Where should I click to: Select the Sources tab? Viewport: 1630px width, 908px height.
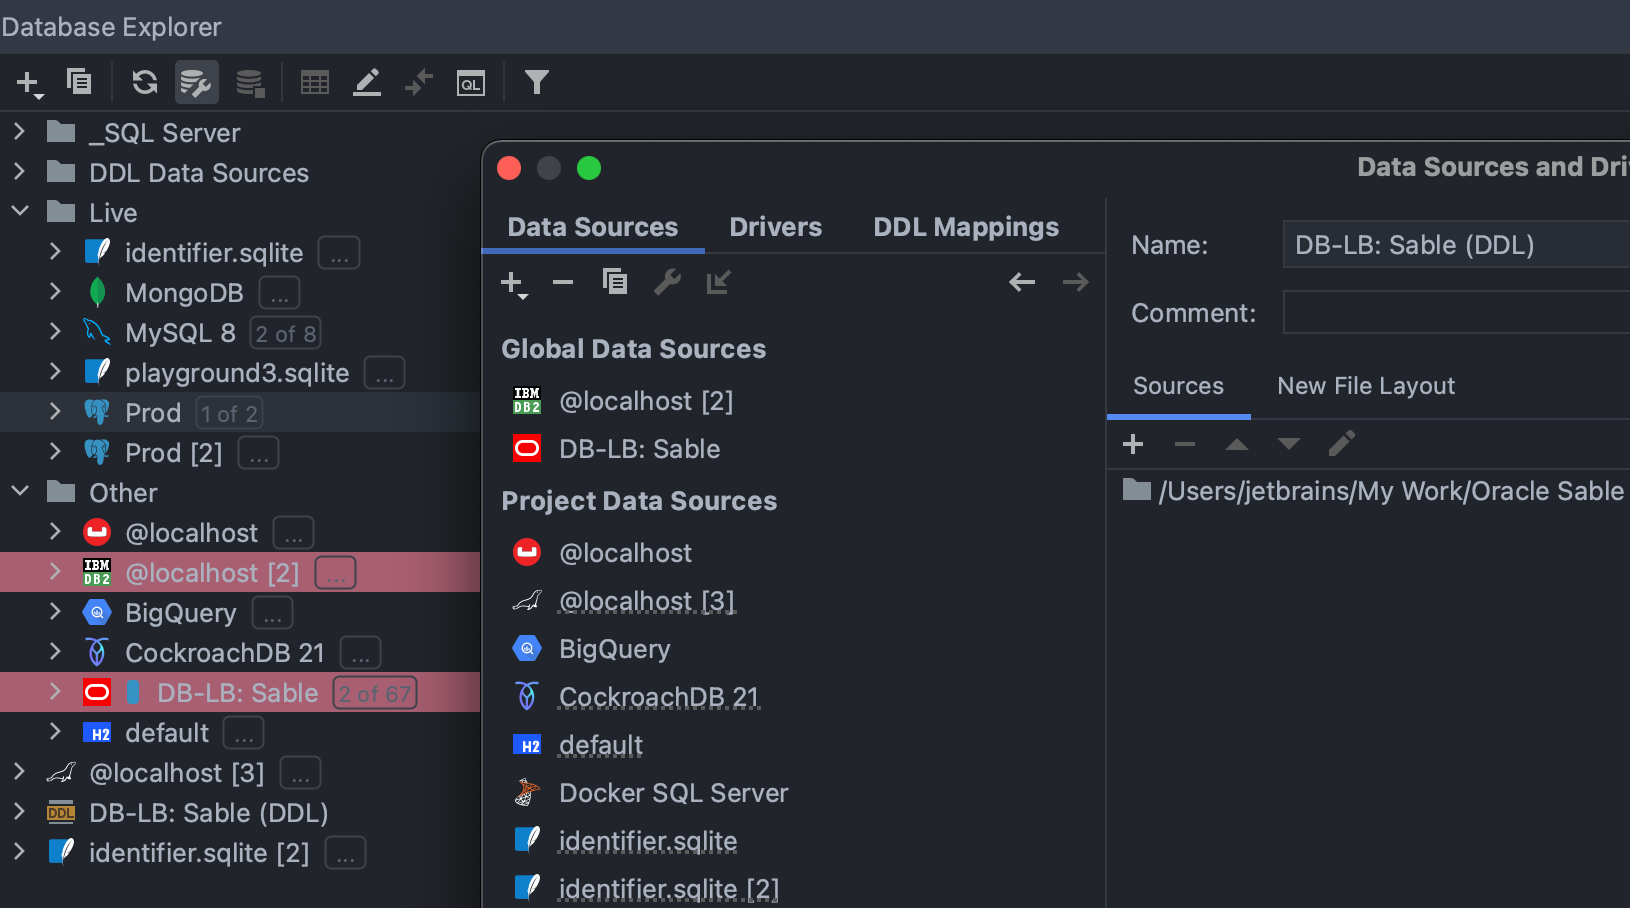coord(1178,386)
